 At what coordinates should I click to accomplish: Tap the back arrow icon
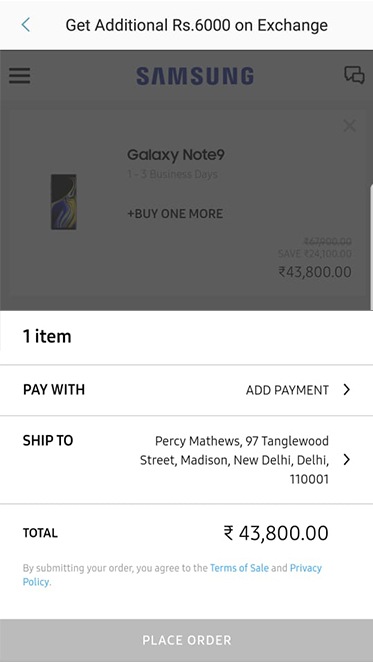26,25
